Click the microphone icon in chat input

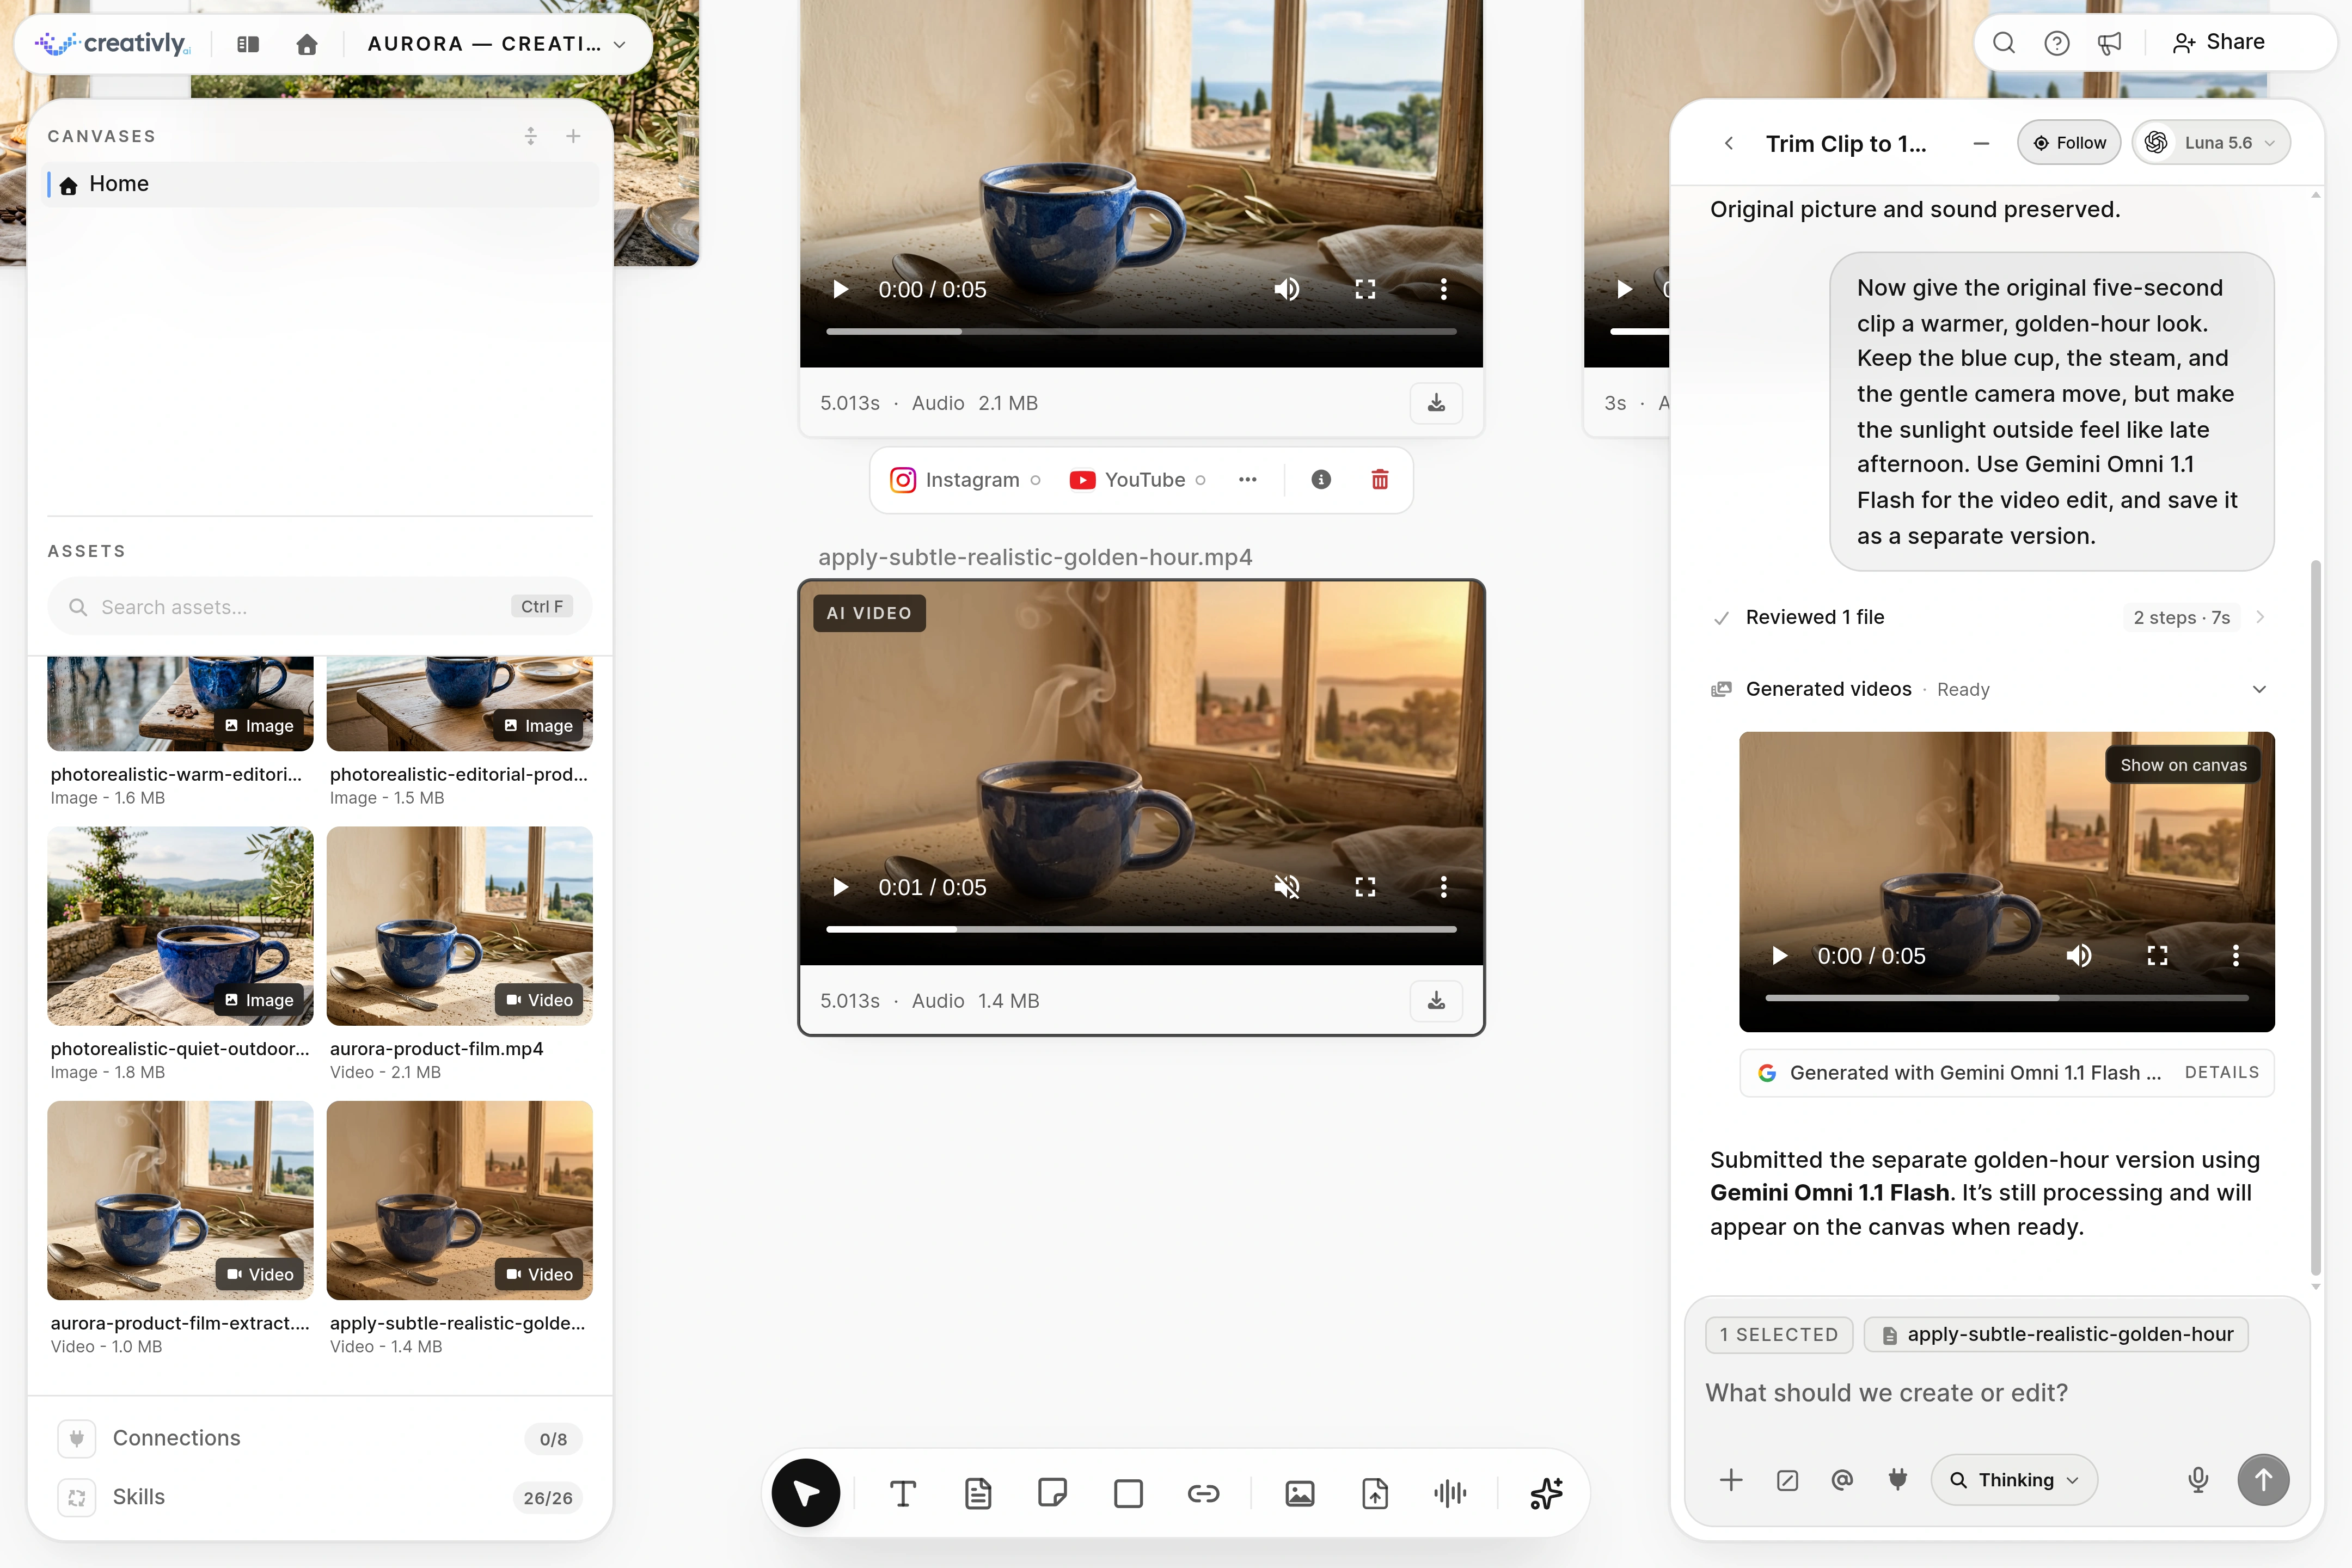(x=2198, y=1480)
